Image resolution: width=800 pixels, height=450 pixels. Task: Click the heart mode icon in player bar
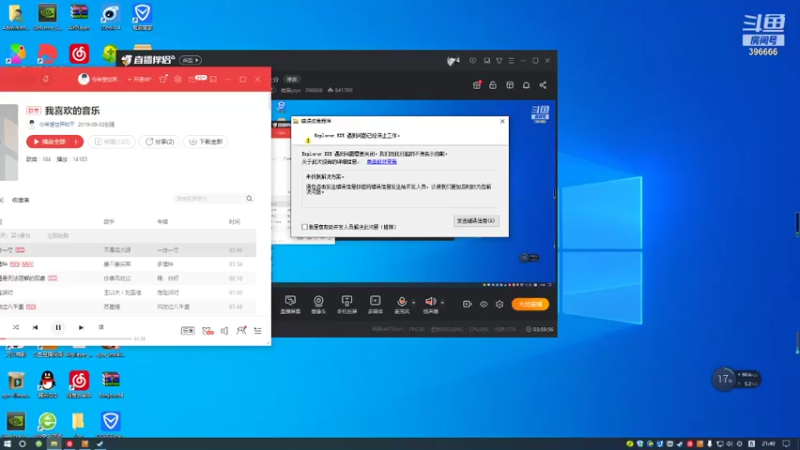tap(207, 331)
